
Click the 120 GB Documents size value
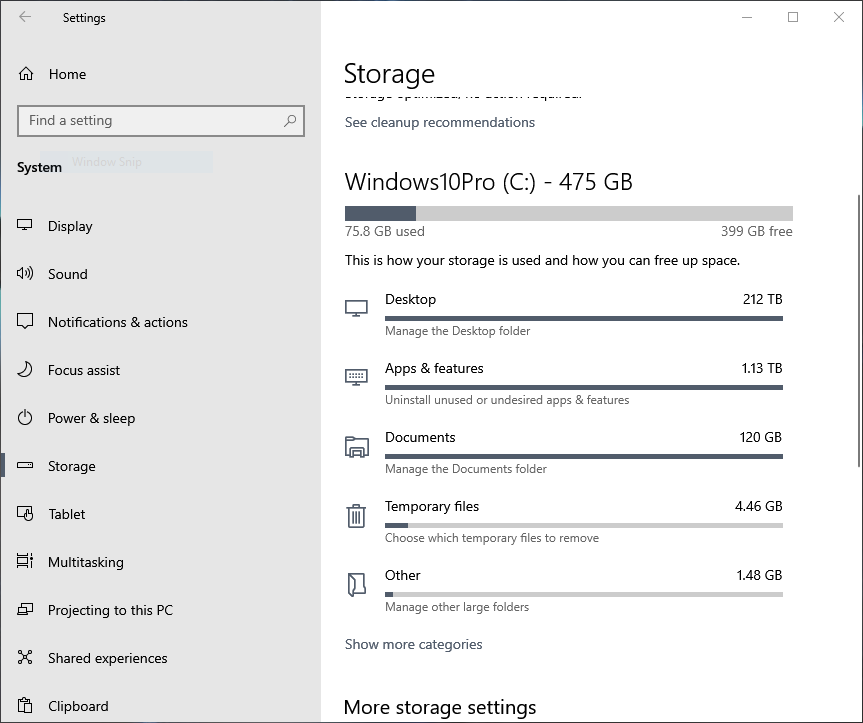pyautogui.click(x=761, y=437)
